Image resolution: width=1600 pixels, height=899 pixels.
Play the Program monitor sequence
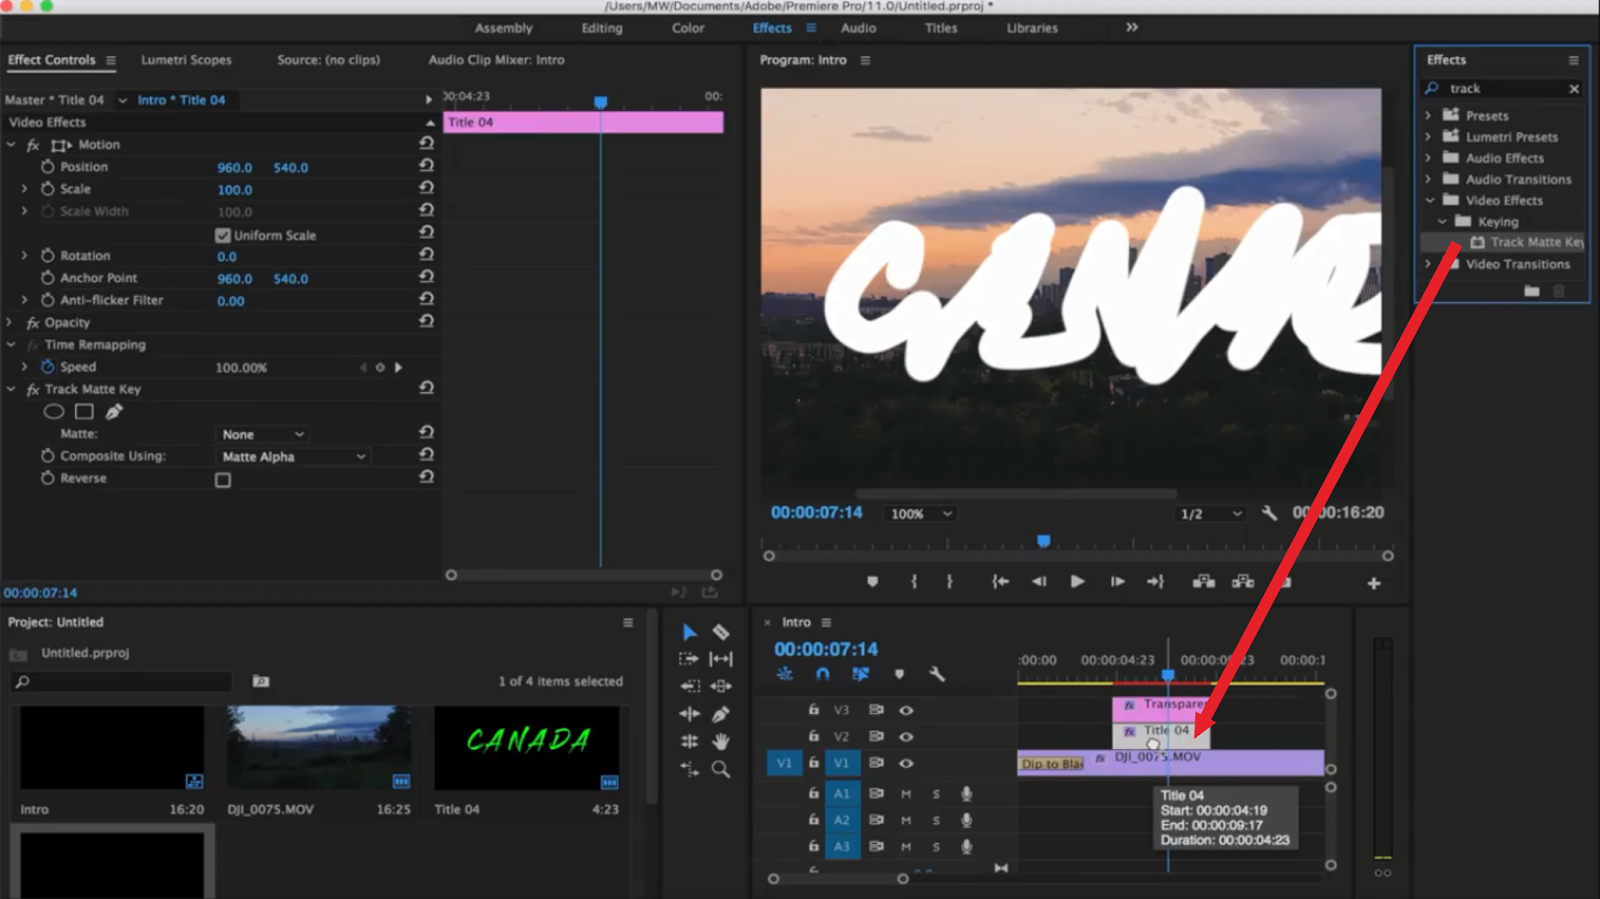(x=1077, y=582)
